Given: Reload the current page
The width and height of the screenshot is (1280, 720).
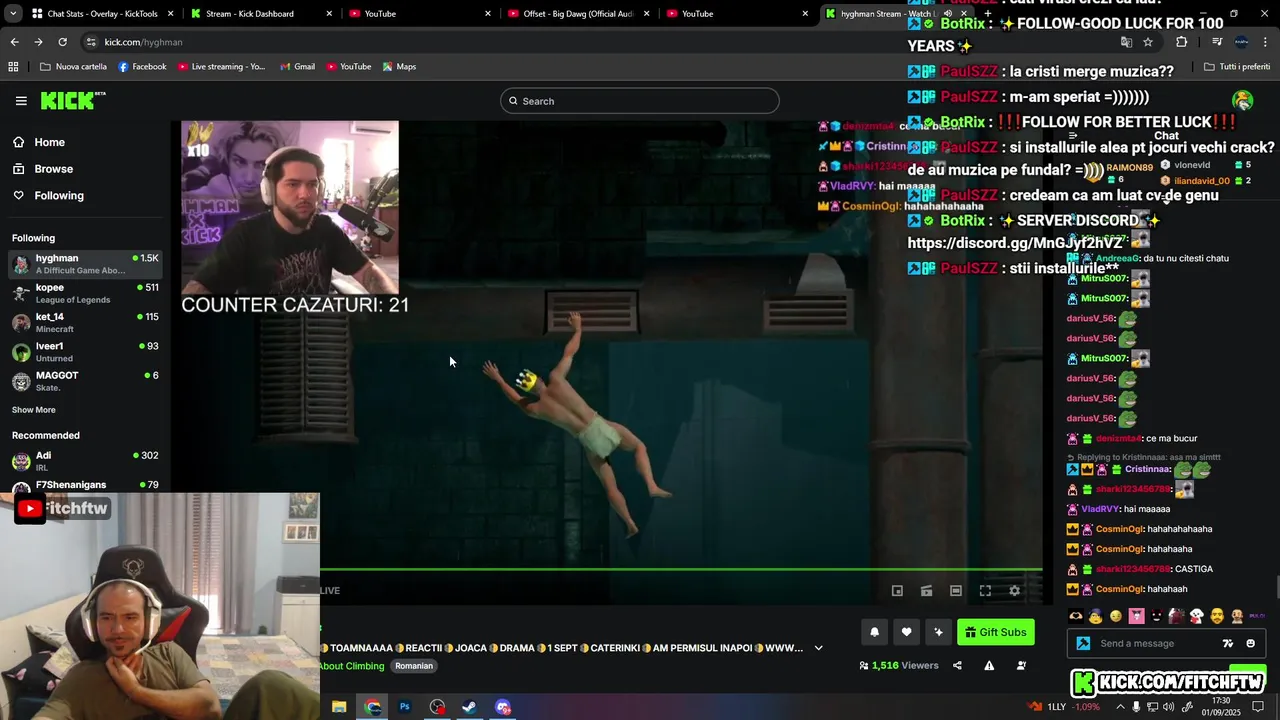Looking at the screenshot, I should point(62,42).
